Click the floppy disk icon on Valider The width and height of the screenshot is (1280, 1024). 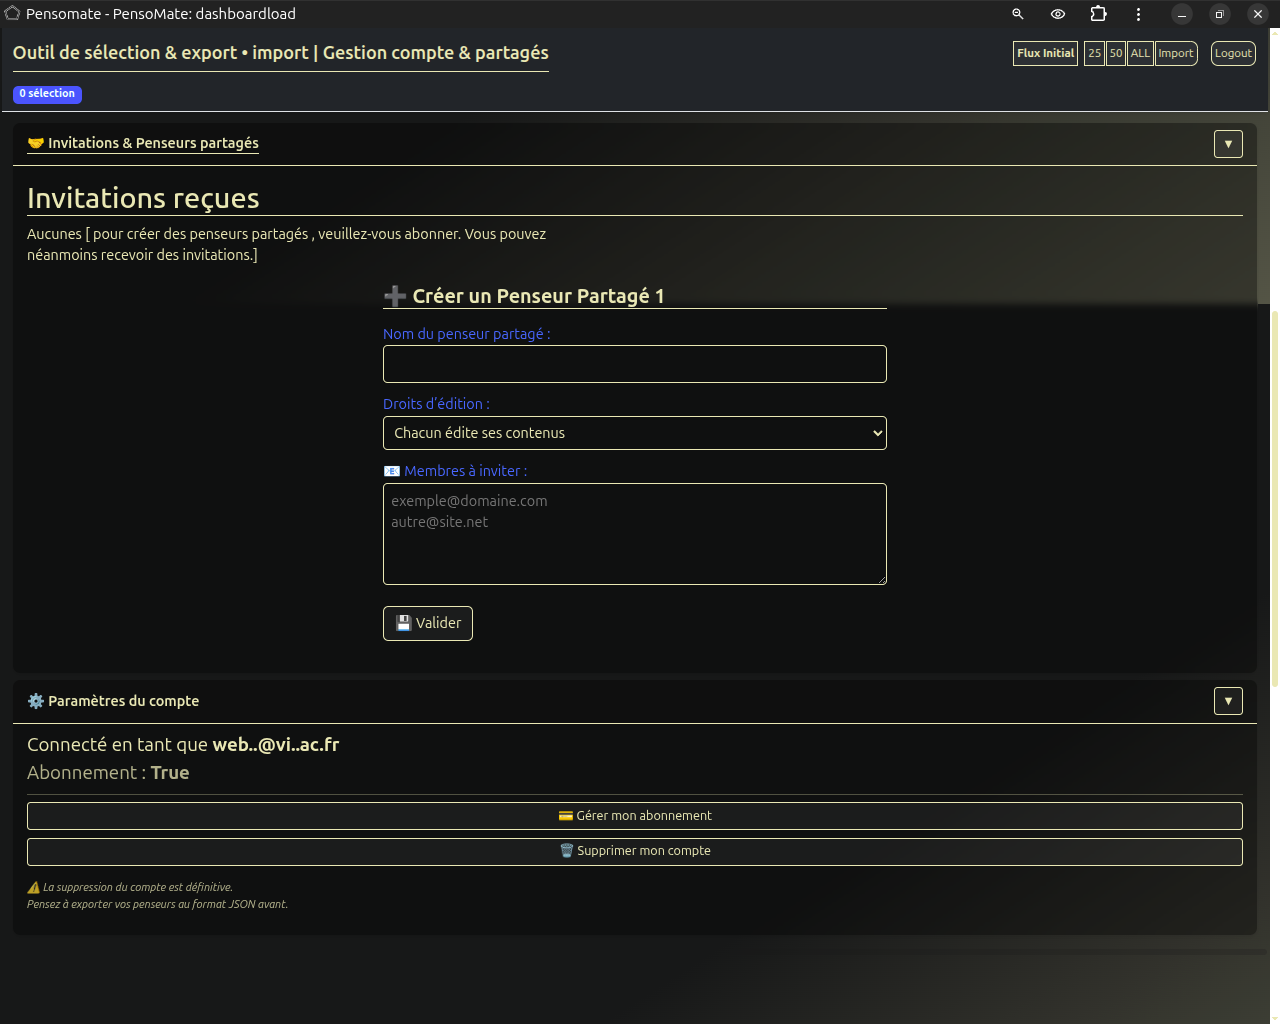403,622
